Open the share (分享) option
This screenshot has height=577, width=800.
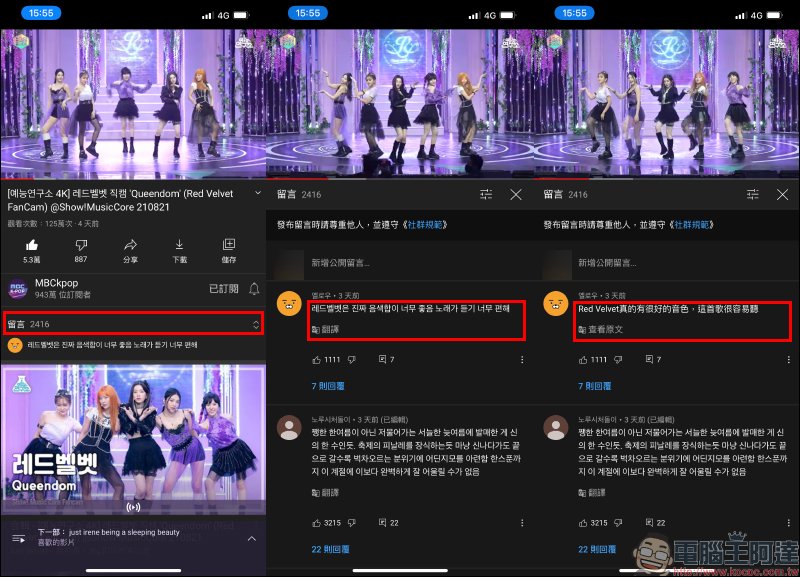(130, 245)
